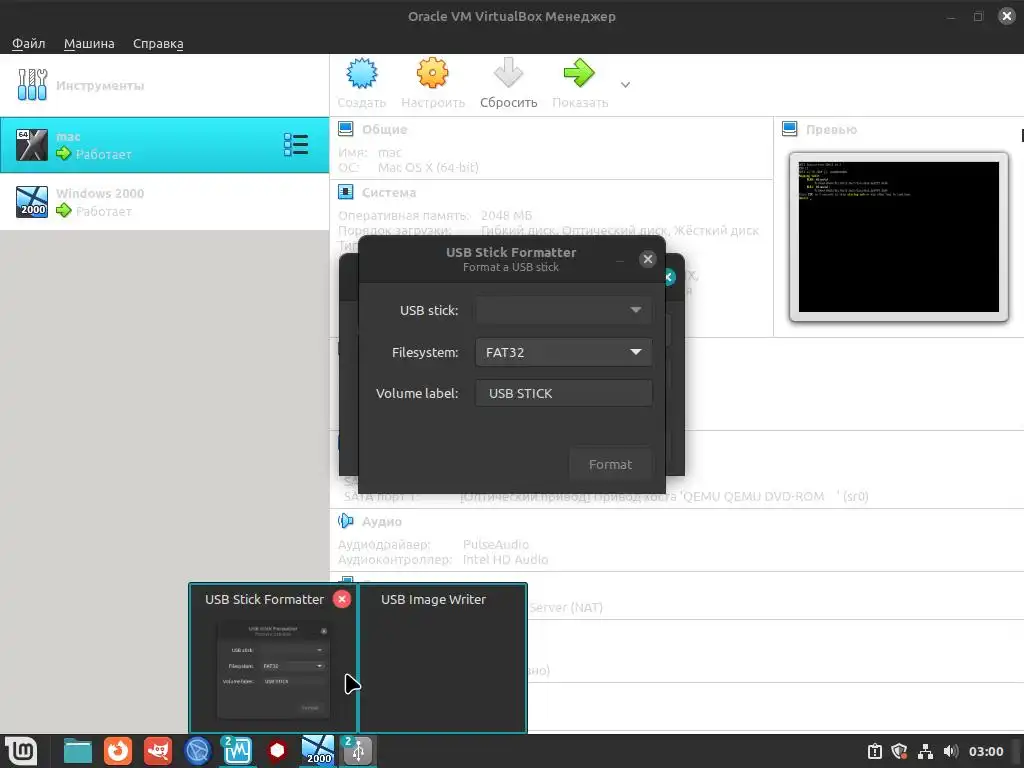Image resolution: width=1024 pixels, height=768 pixels.
Task: Close the USB Stick Formatter dialog
Action: pos(648,259)
